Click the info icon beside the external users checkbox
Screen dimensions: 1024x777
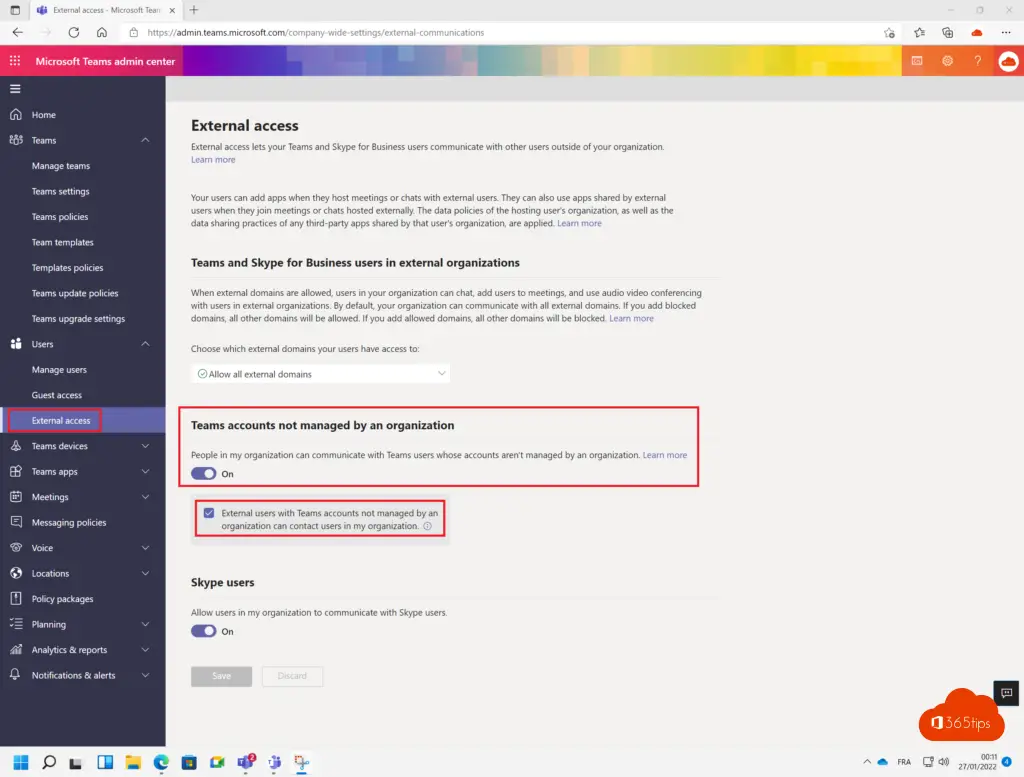click(428, 526)
